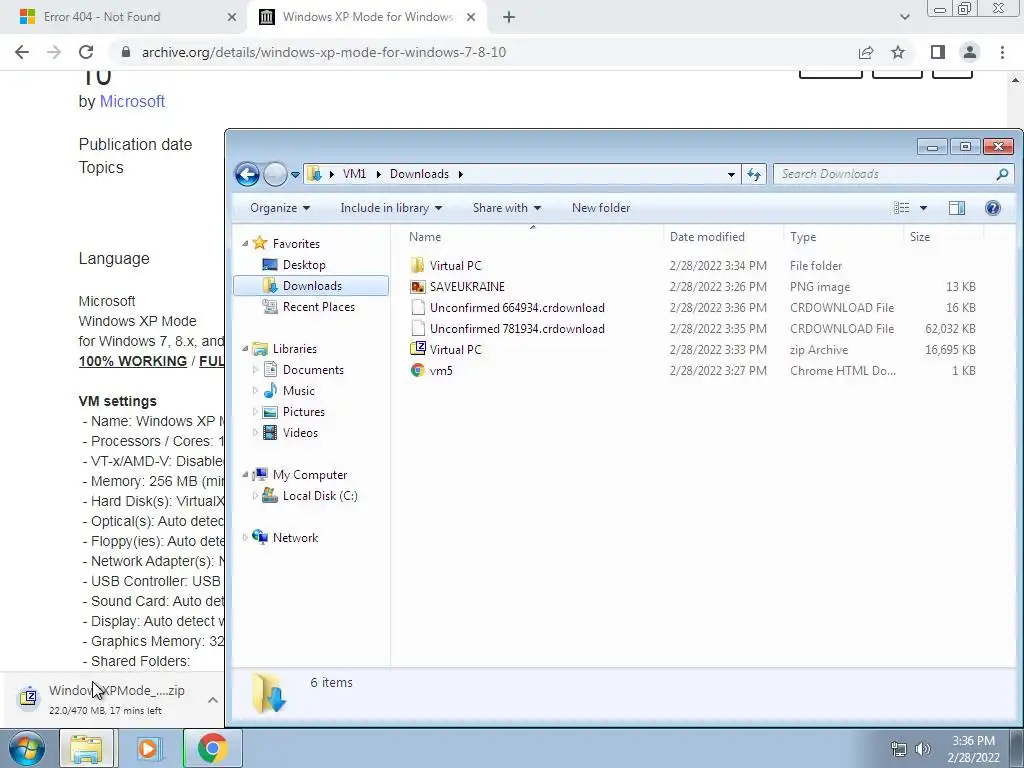Click the Explorer Help icon

pyautogui.click(x=993, y=208)
